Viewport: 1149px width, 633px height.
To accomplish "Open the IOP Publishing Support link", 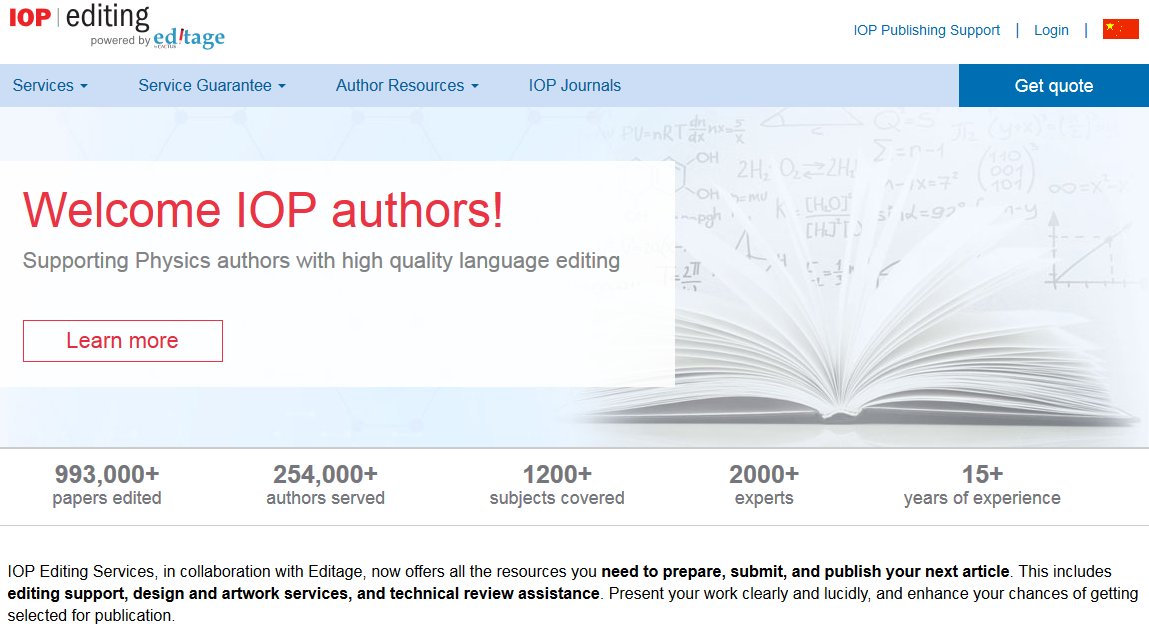I will [926, 30].
